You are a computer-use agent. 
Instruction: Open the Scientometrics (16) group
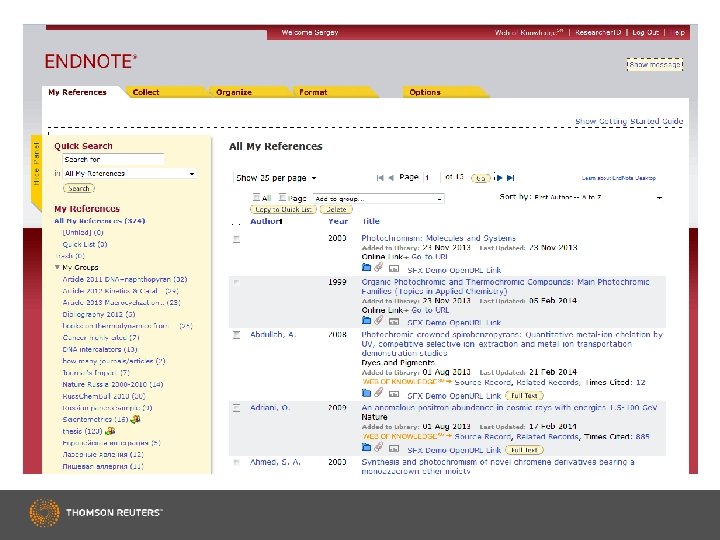click(x=95, y=419)
